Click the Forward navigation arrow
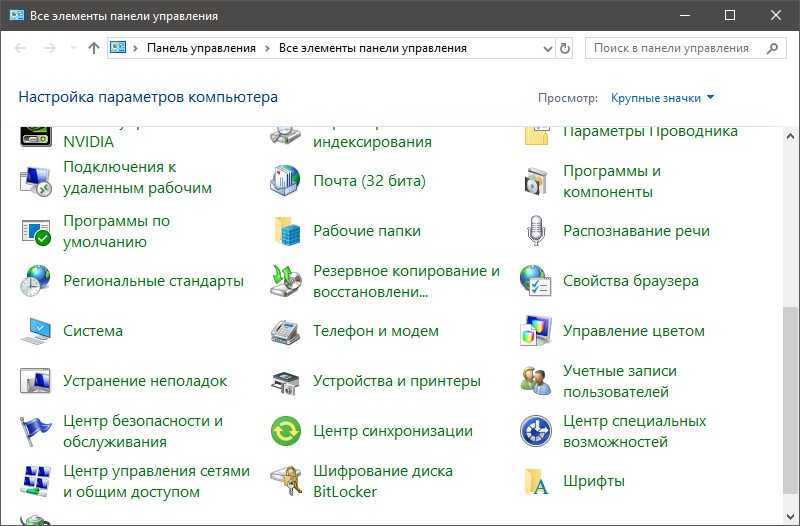The image size is (800, 526). coord(49,48)
